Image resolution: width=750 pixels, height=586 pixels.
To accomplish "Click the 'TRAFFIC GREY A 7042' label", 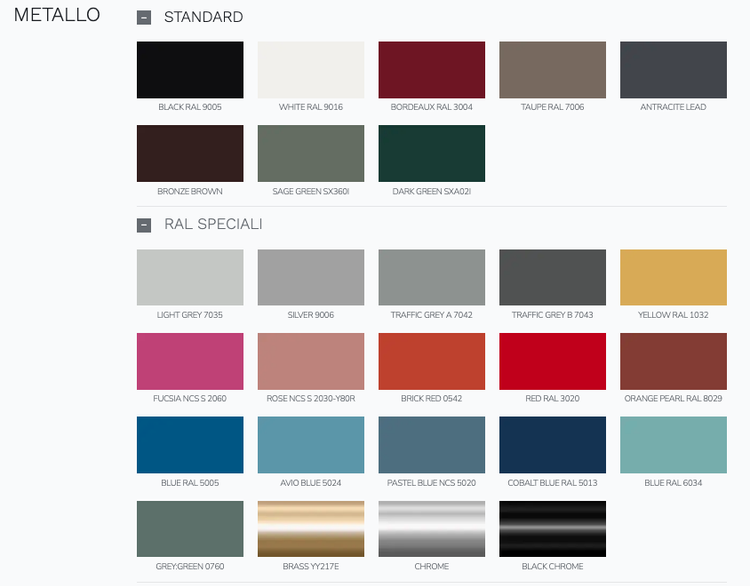I will 431,315.
